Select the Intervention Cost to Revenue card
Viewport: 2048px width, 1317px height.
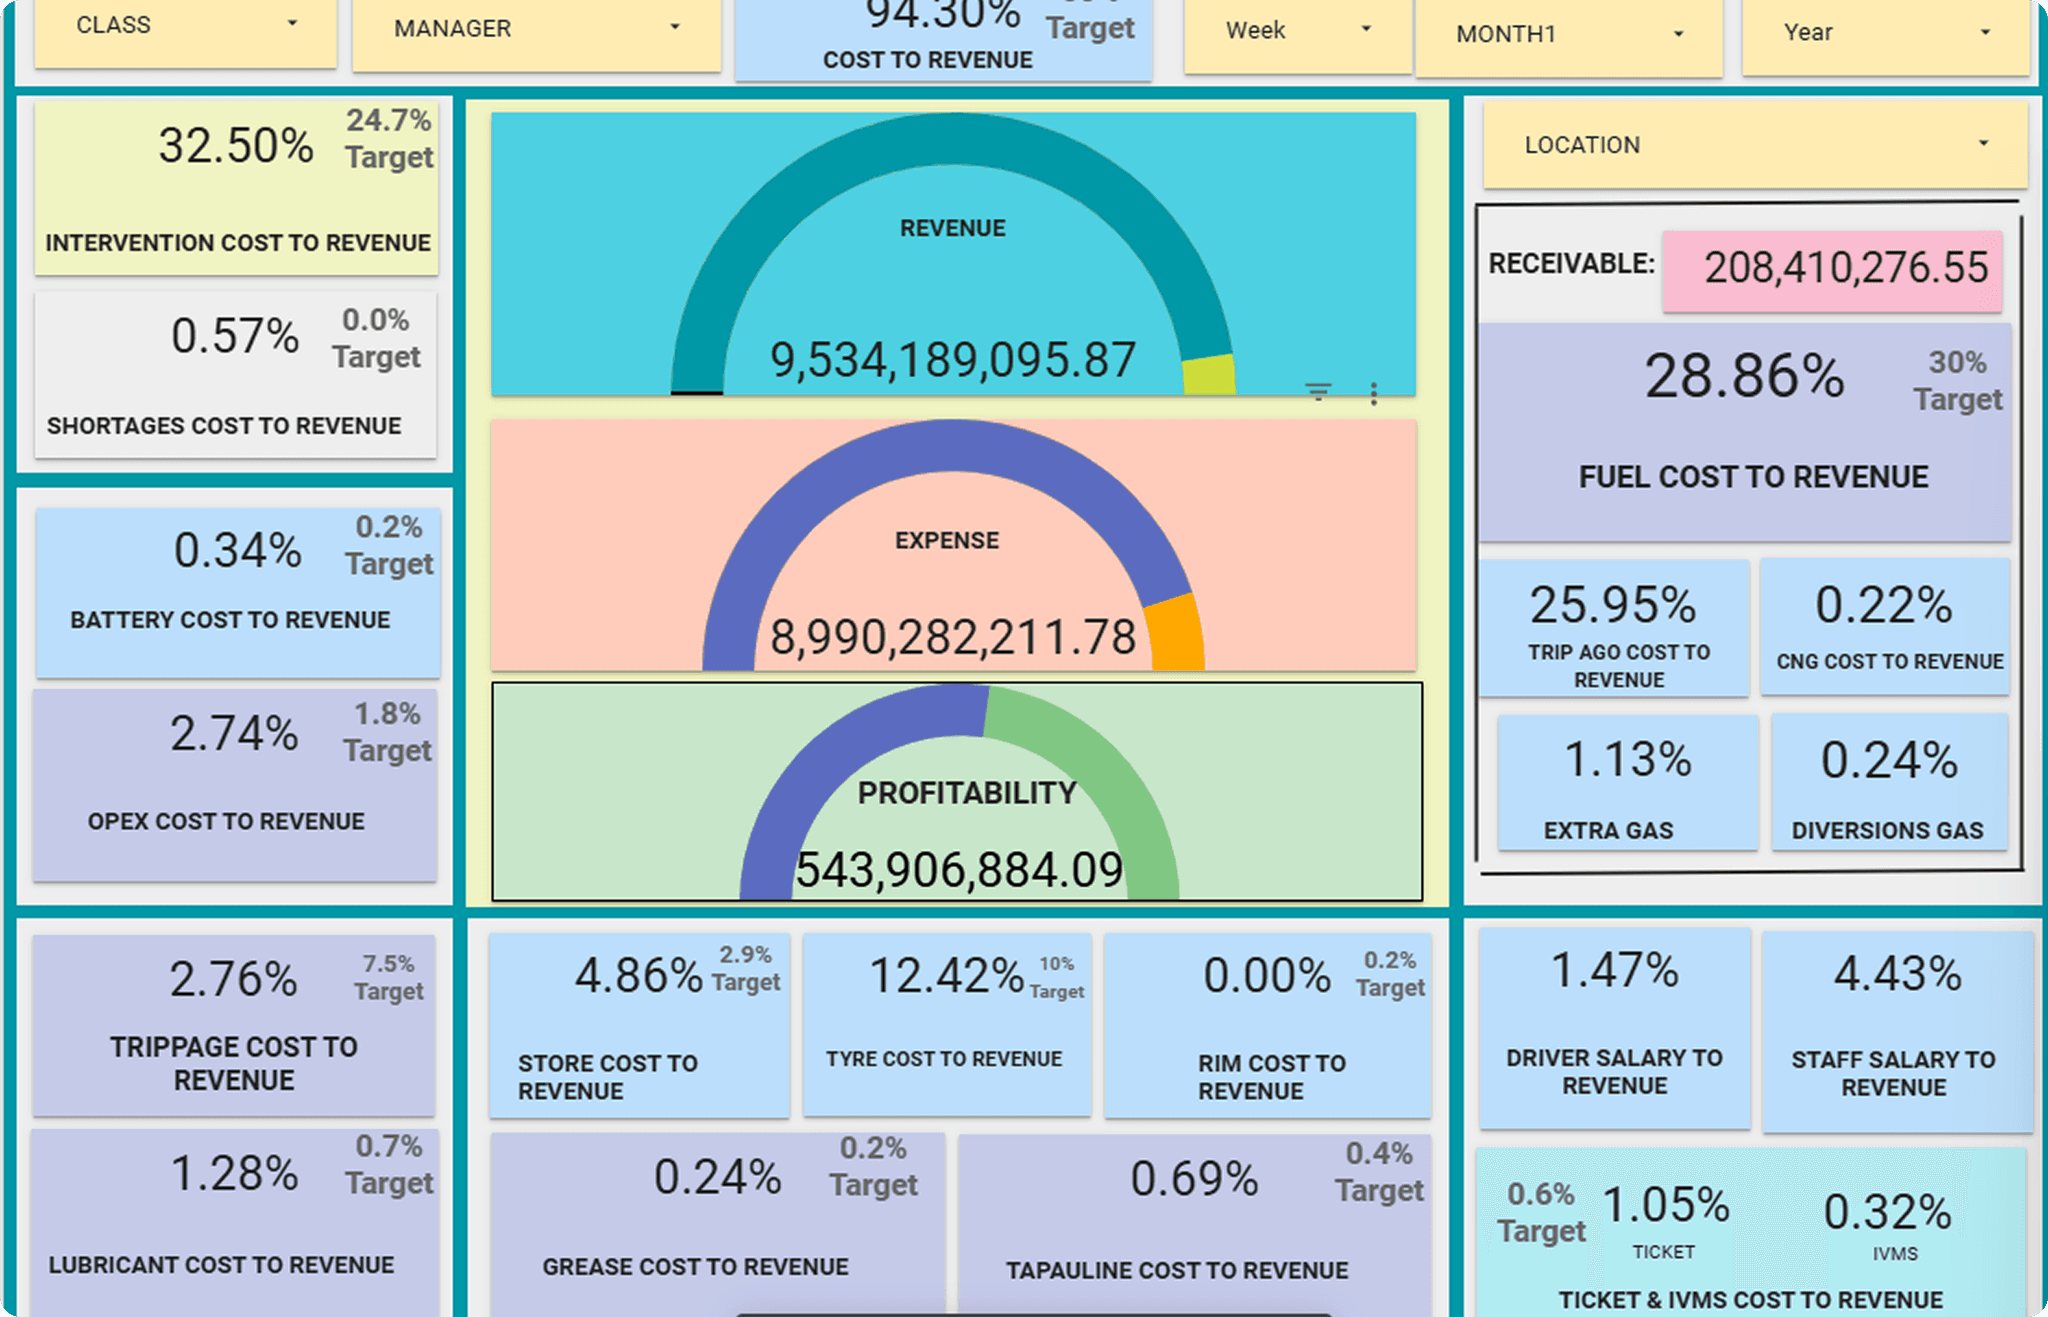237,188
